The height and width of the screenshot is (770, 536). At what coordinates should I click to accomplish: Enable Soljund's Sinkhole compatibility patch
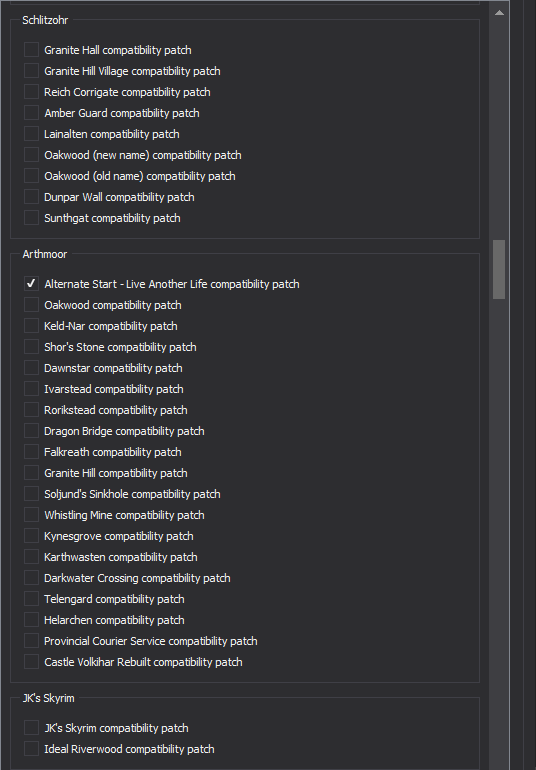pyautogui.click(x=31, y=494)
